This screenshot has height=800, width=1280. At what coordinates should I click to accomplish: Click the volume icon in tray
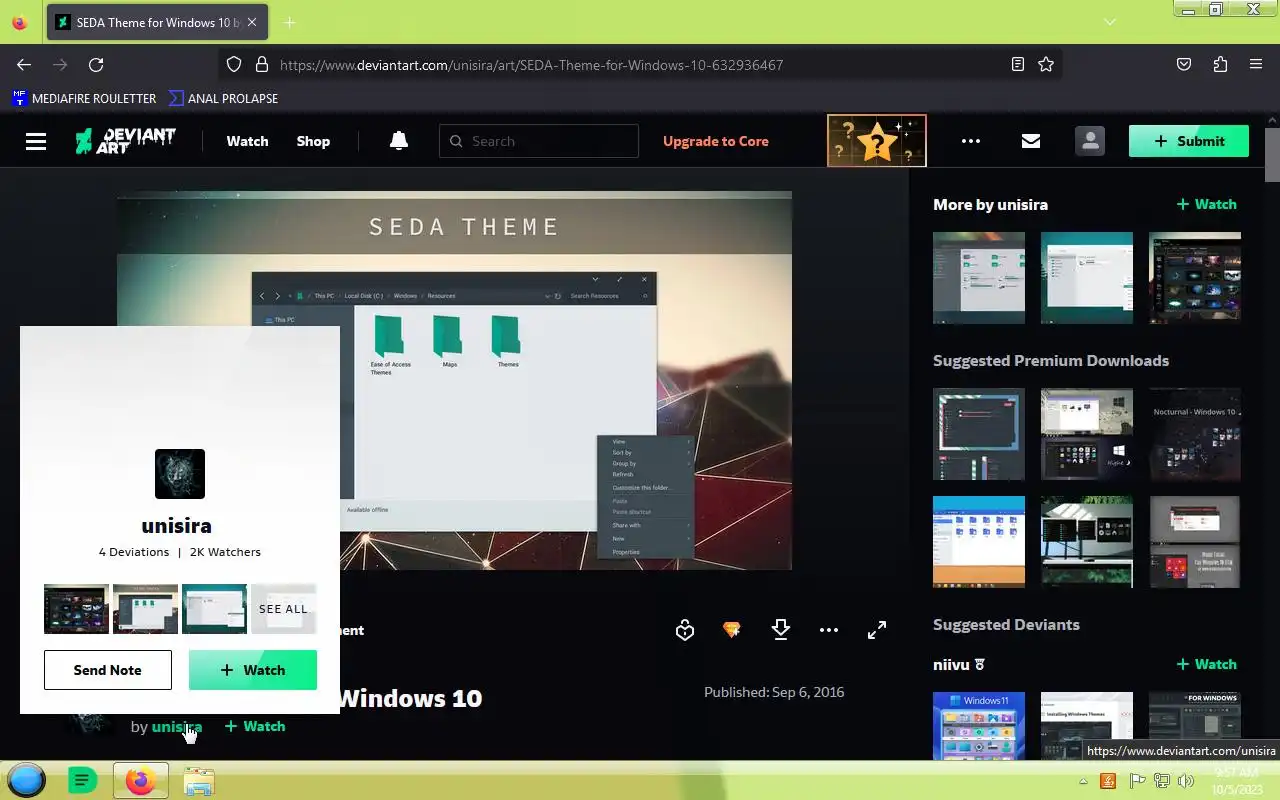click(1186, 781)
